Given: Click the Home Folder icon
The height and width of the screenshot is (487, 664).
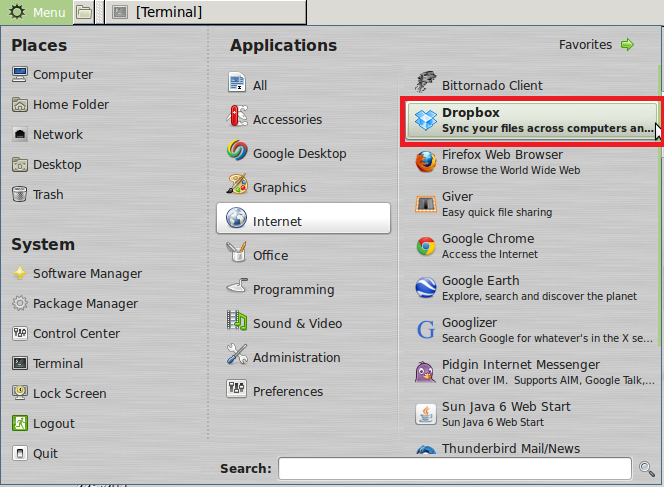Looking at the screenshot, I should coord(19,105).
